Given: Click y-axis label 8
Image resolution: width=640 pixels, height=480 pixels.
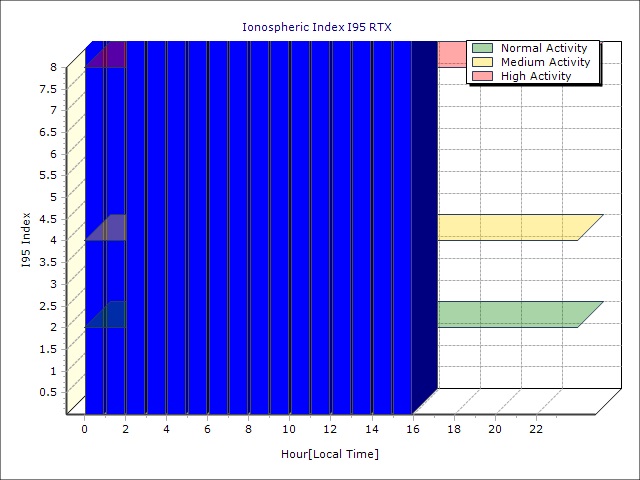Looking at the screenshot, I should [x=54, y=67].
